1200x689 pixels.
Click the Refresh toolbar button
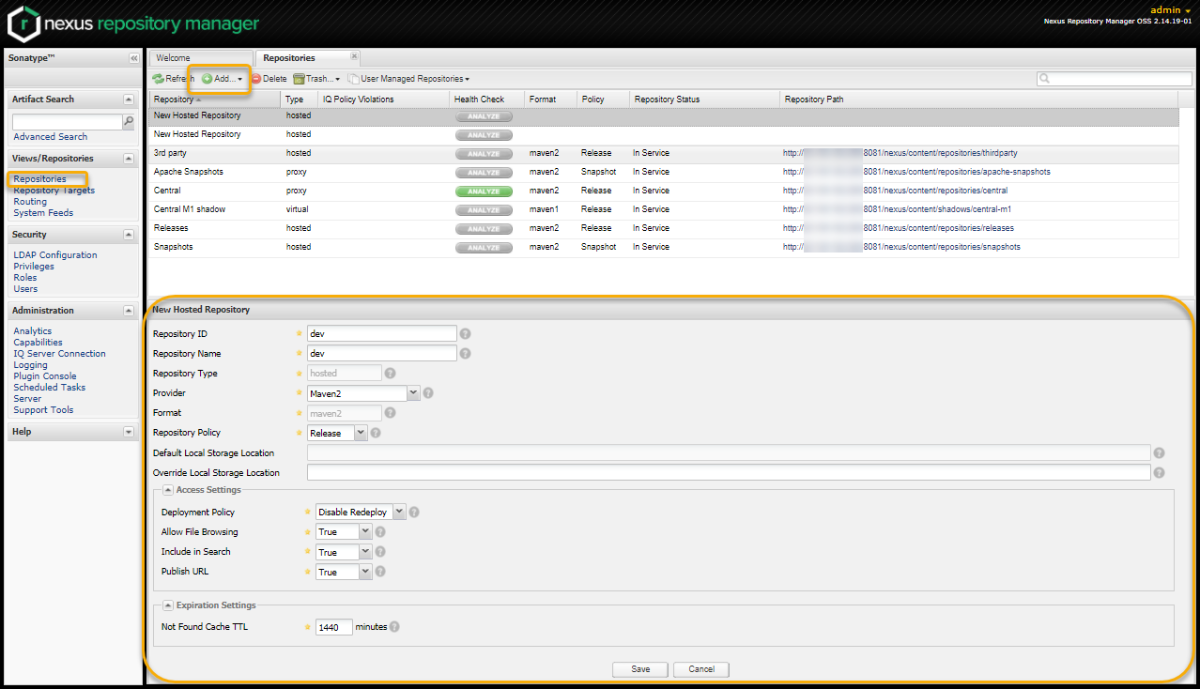pos(173,78)
